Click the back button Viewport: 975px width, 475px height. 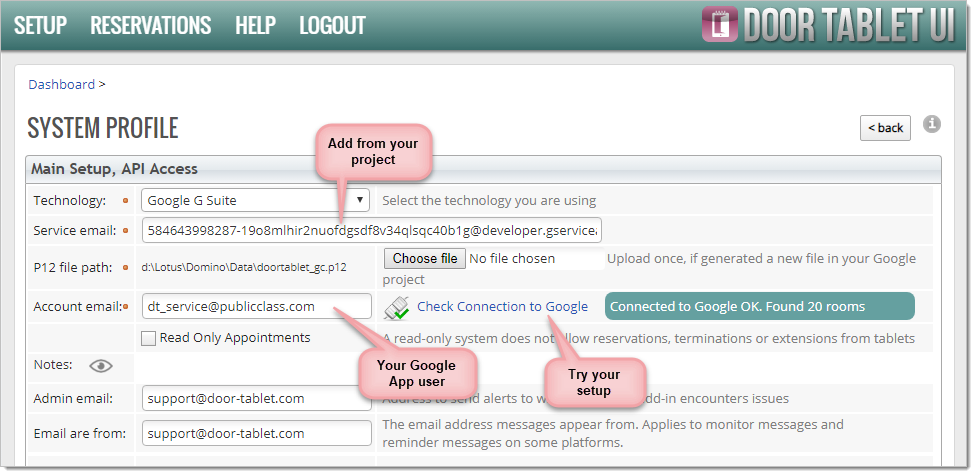[885, 127]
